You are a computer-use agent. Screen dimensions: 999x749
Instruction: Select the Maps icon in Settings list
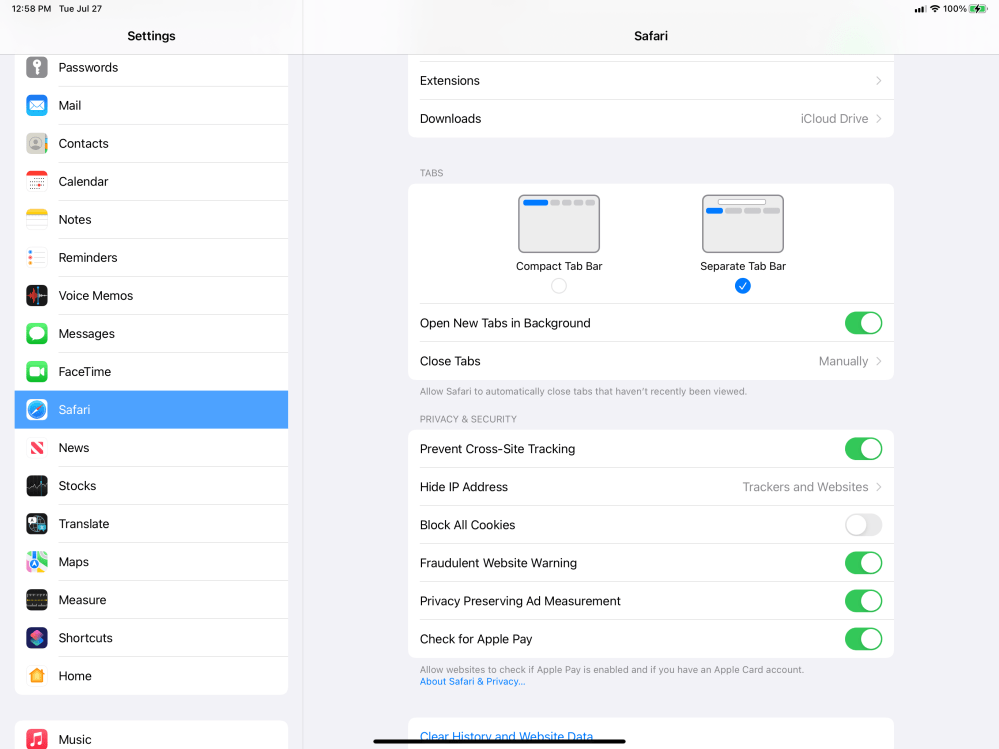coord(37,562)
